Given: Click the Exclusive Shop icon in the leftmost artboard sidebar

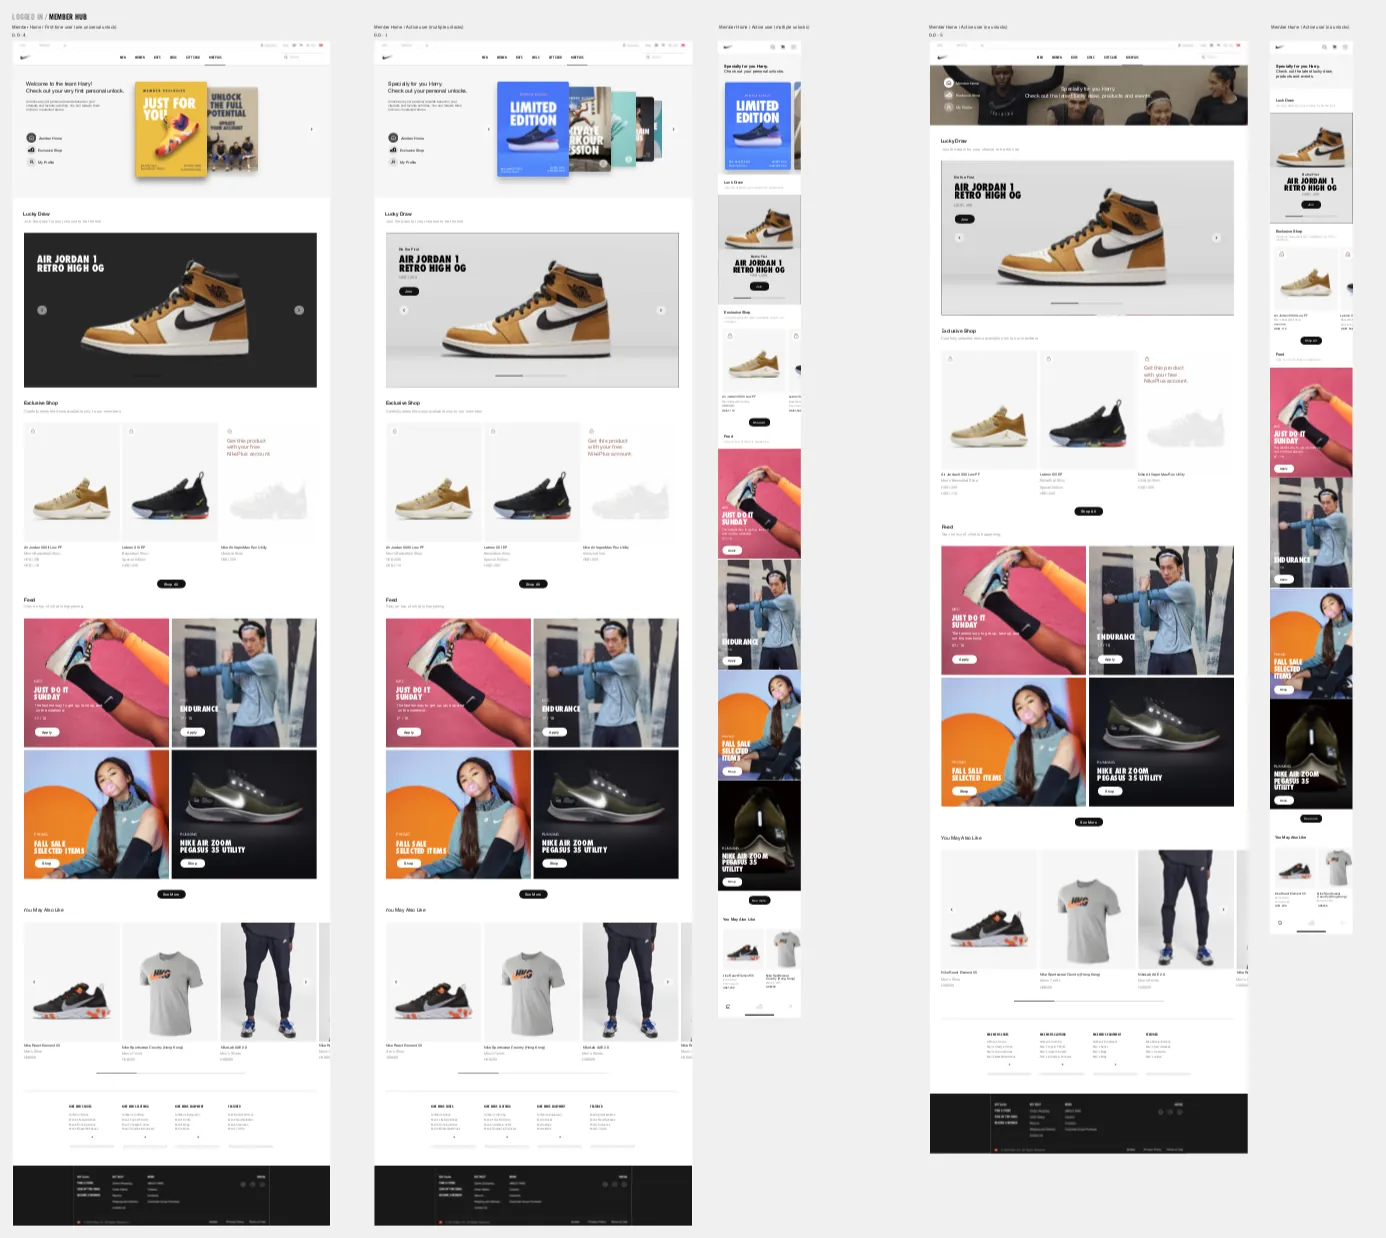Looking at the screenshot, I should (31, 150).
